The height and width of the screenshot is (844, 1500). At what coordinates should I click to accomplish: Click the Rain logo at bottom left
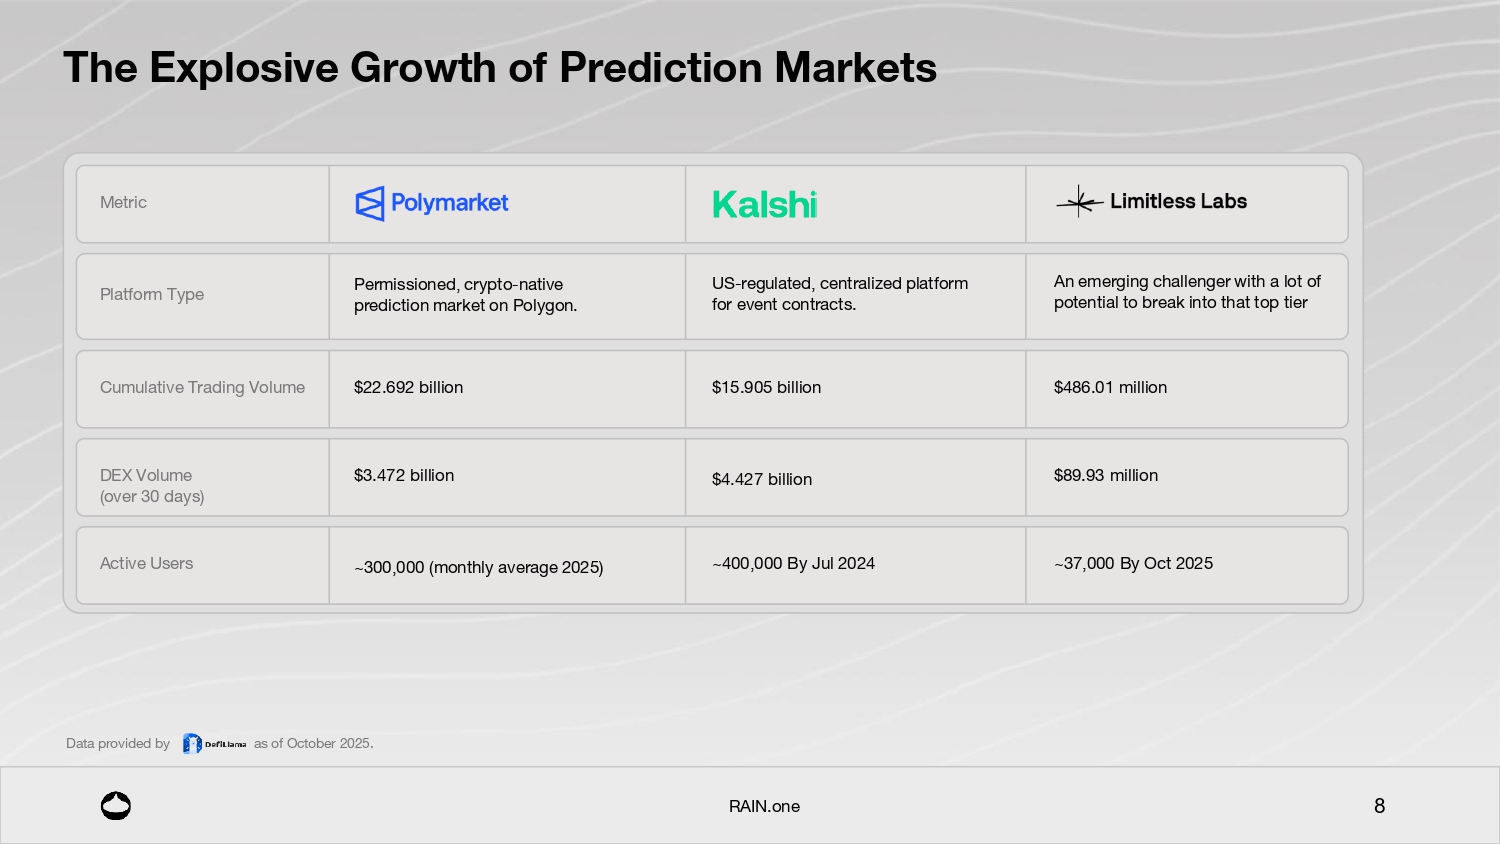pyautogui.click(x=116, y=806)
